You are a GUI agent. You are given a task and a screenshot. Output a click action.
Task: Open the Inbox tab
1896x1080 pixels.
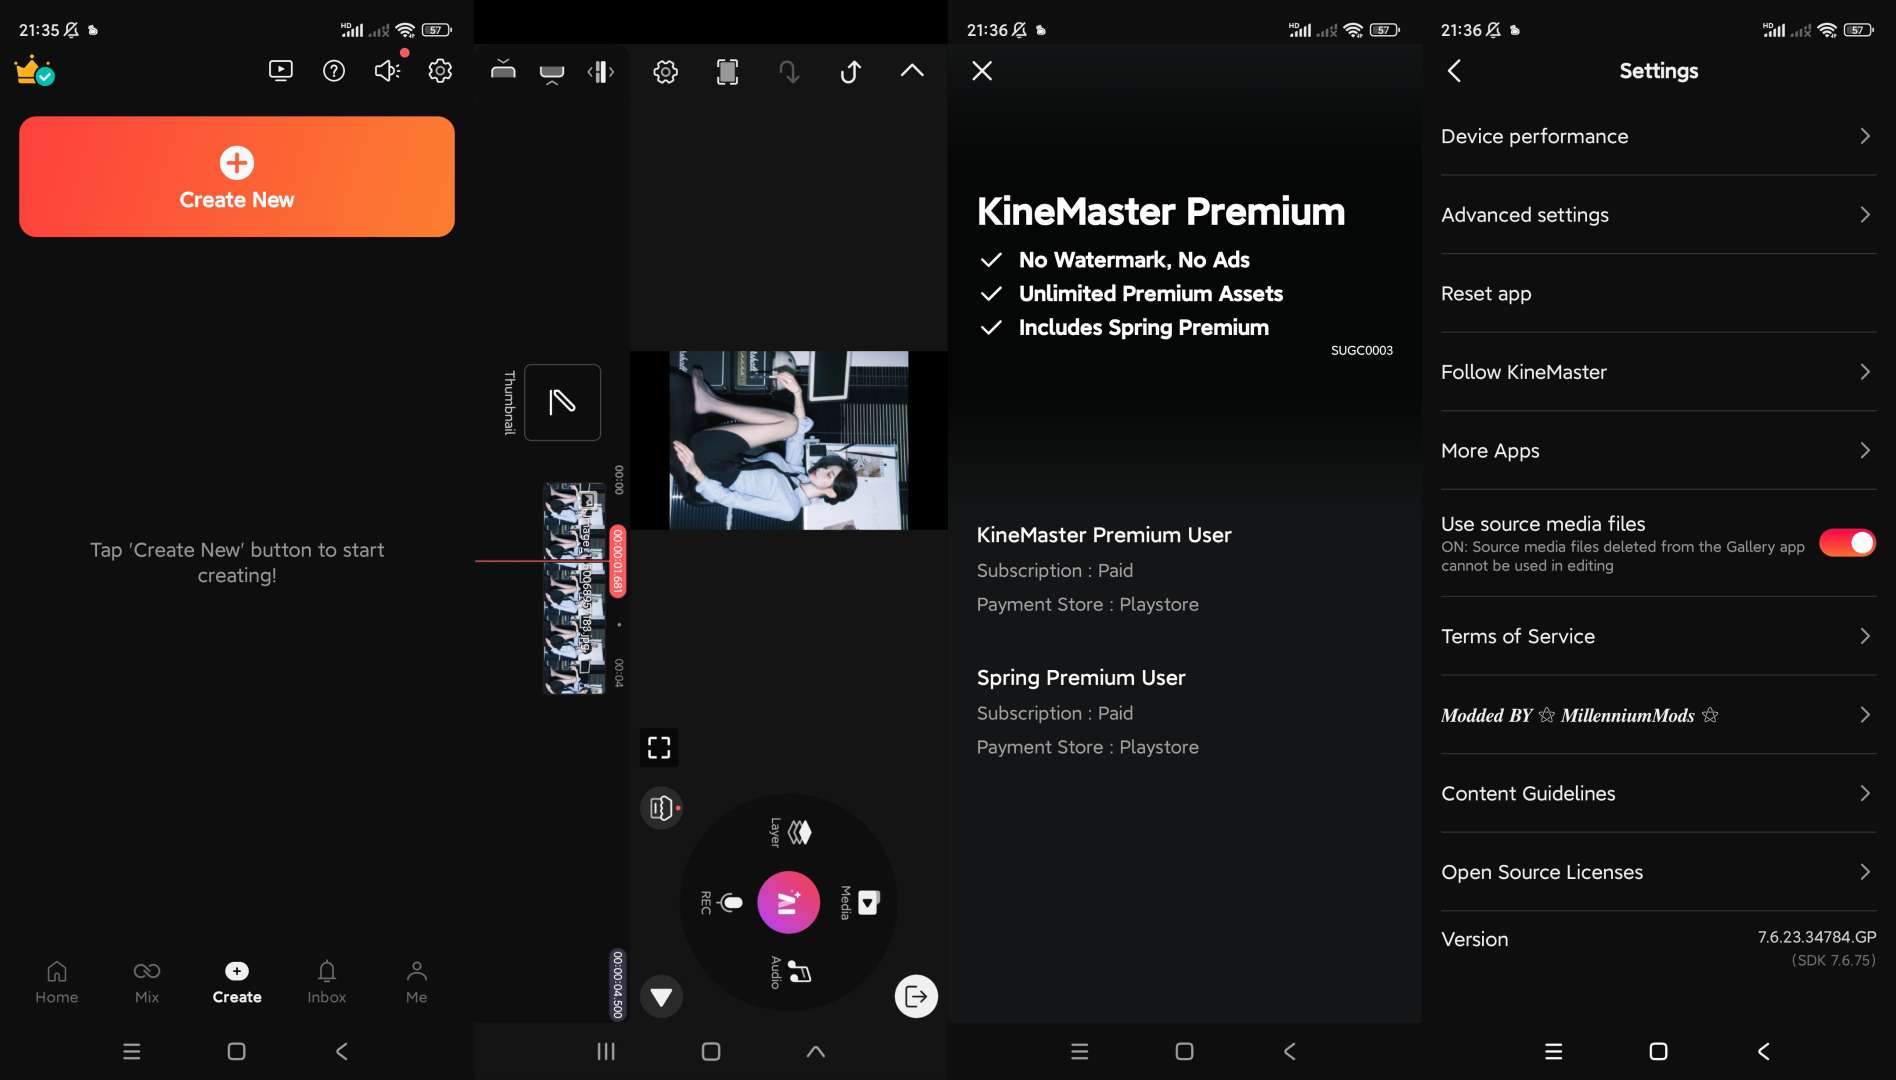pos(327,982)
